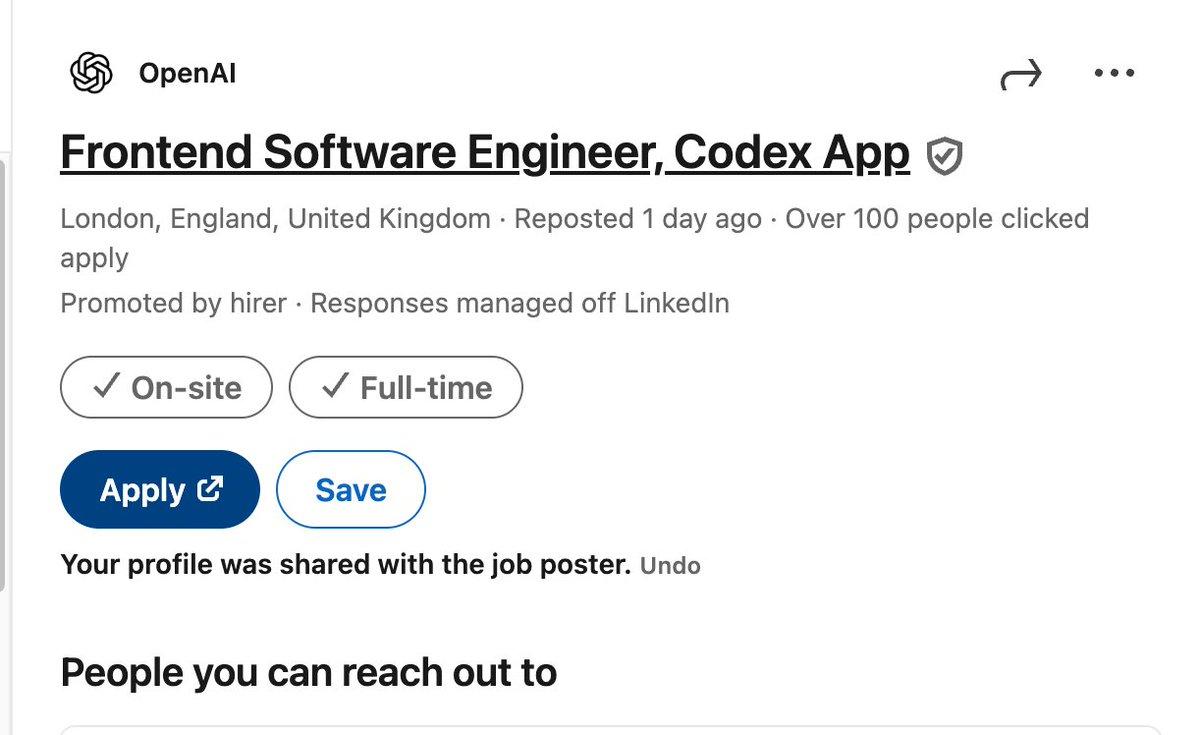Share the job with the arrow icon
The height and width of the screenshot is (735, 1200).
1021,75
